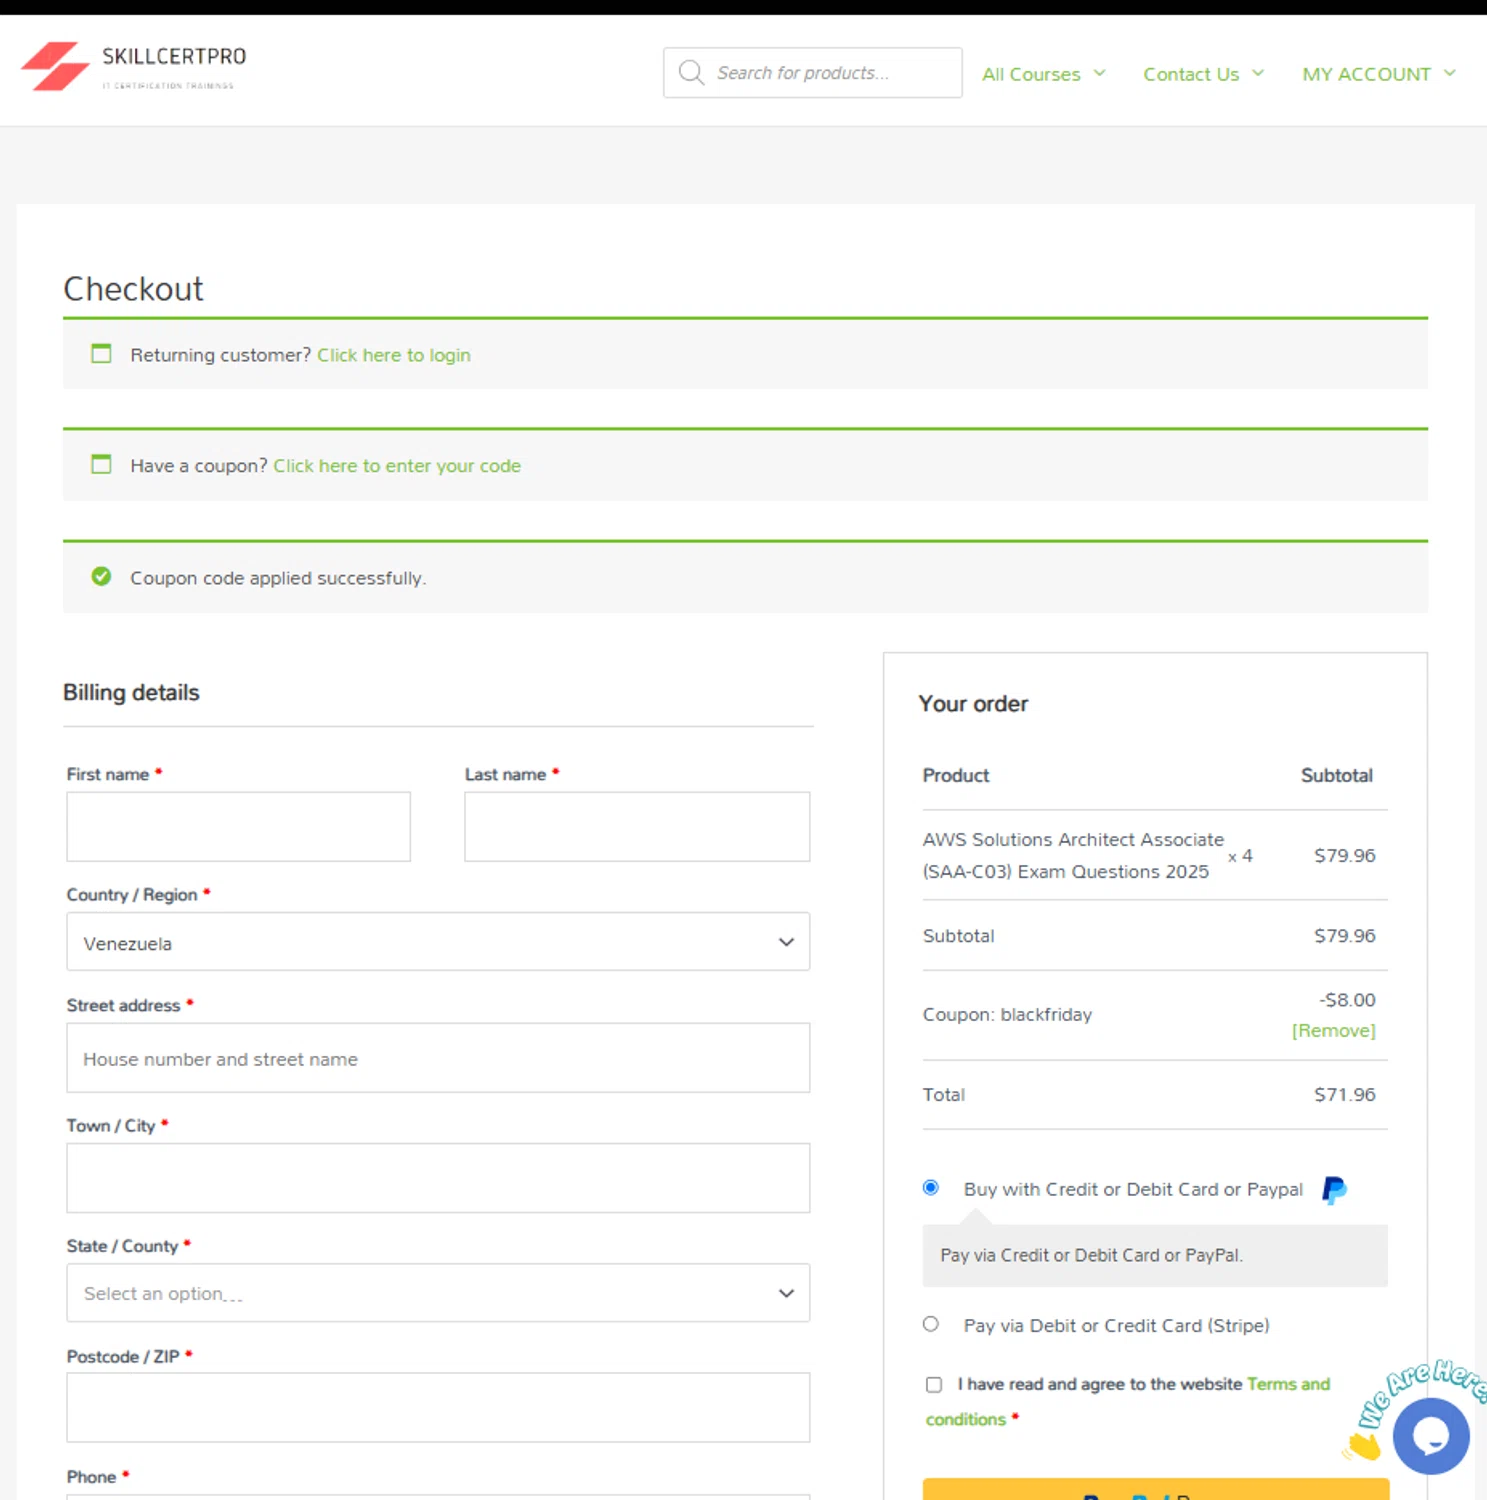1487x1500 pixels.
Task: Focus the Search for products field
Action: [813, 72]
